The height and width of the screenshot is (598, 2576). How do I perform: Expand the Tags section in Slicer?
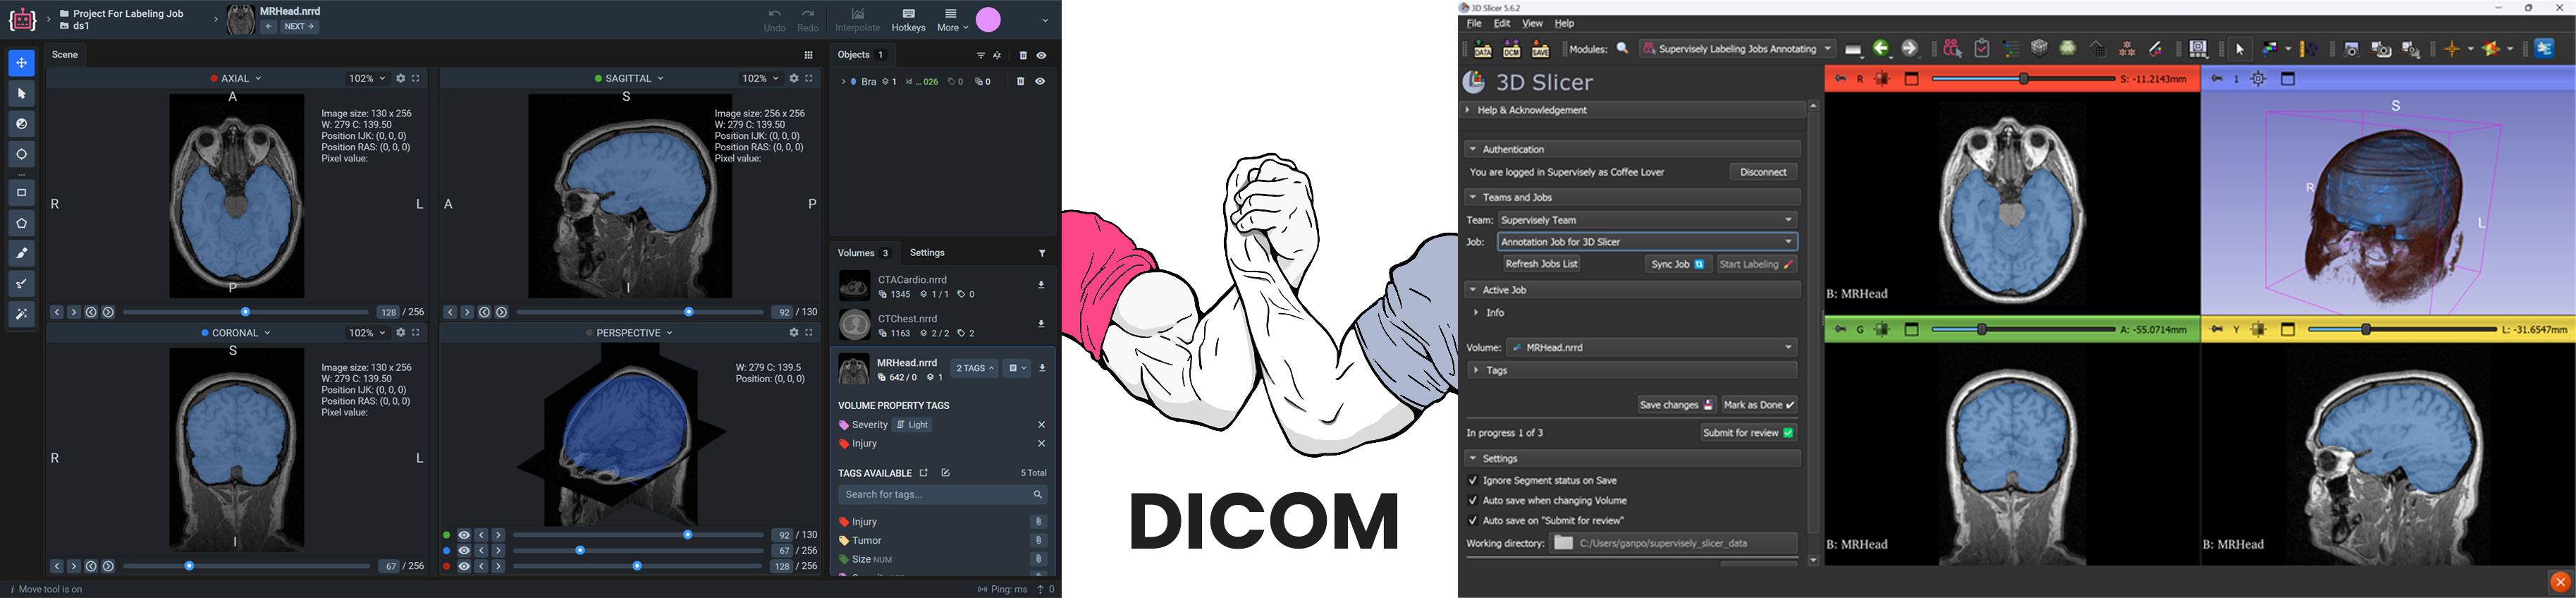(x=1477, y=371)
